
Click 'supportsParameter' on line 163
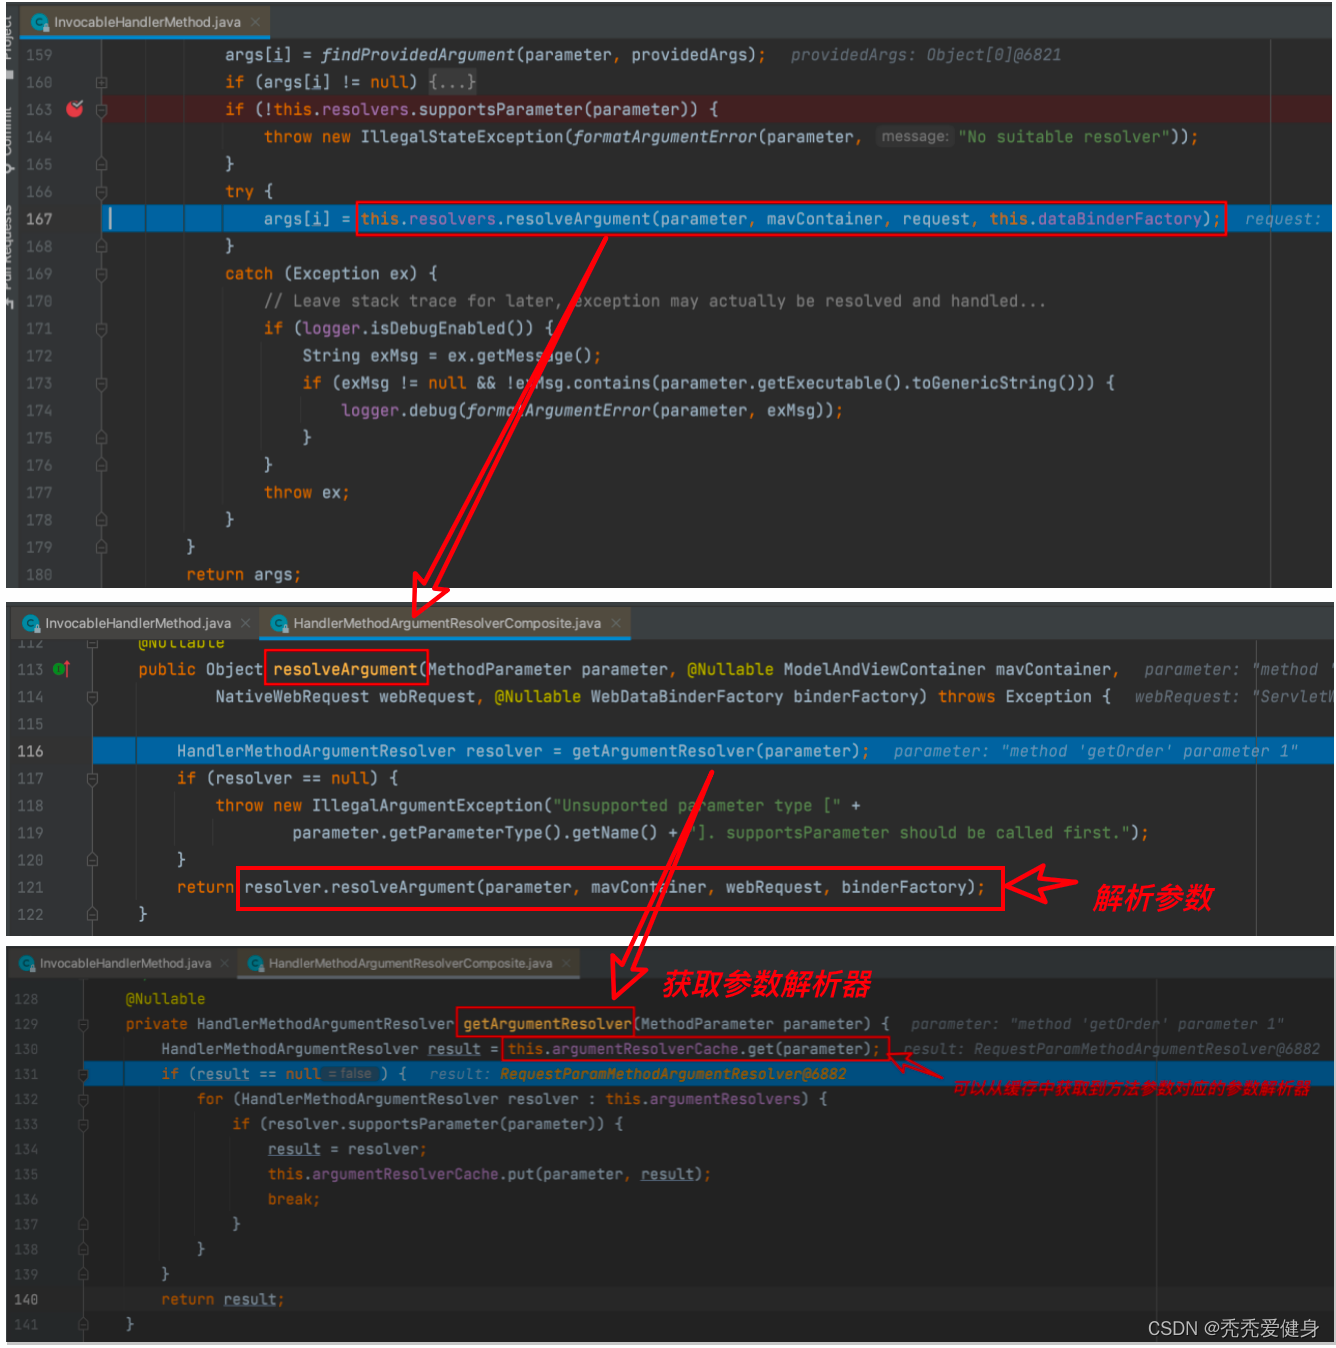click(500, 109)
